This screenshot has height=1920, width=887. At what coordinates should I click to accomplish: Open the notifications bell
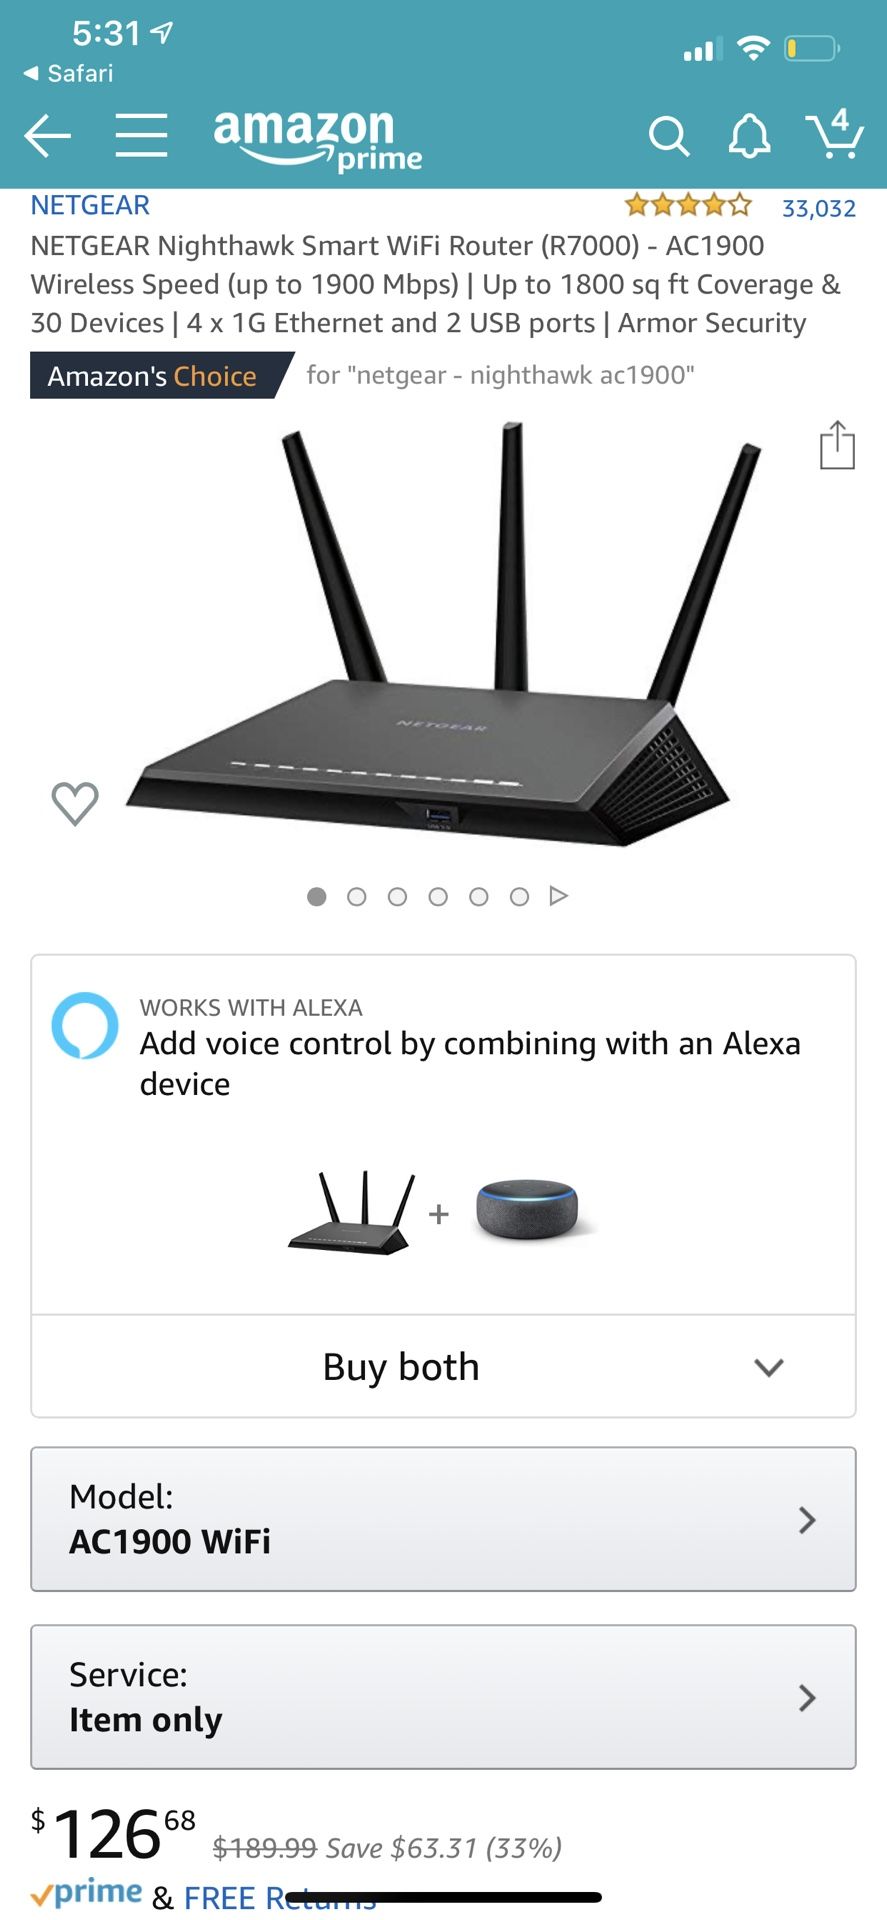tap(749, 136)
